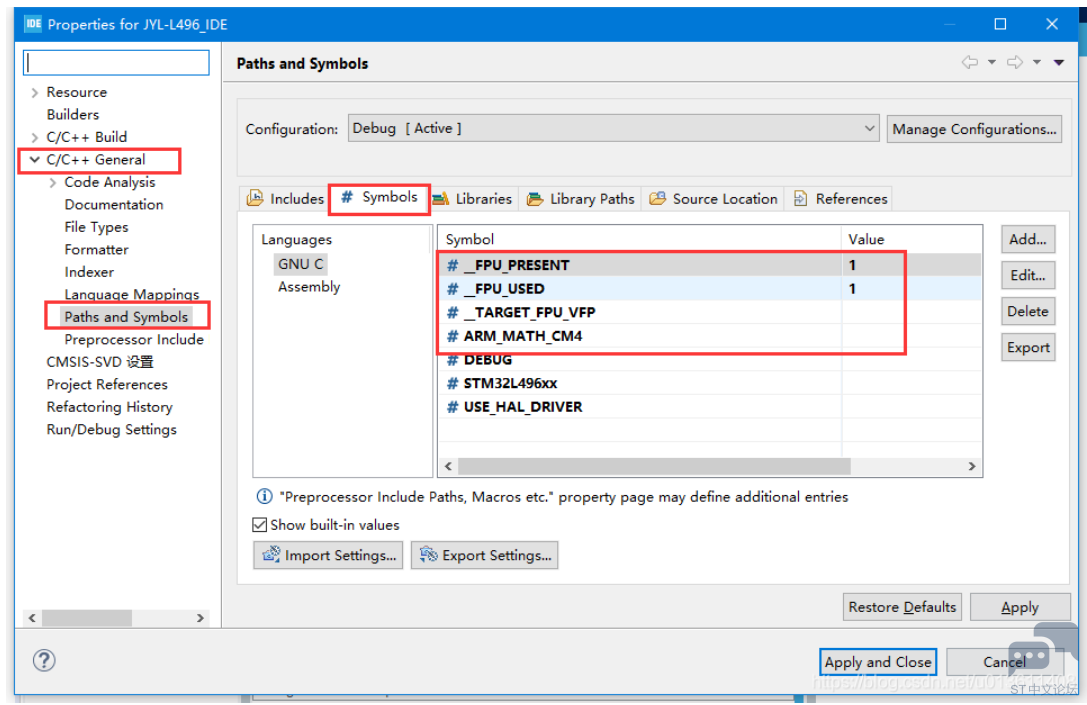Open the Includes tab
Viewport: 1087px width, 705px height.
(x=286, y=199)
